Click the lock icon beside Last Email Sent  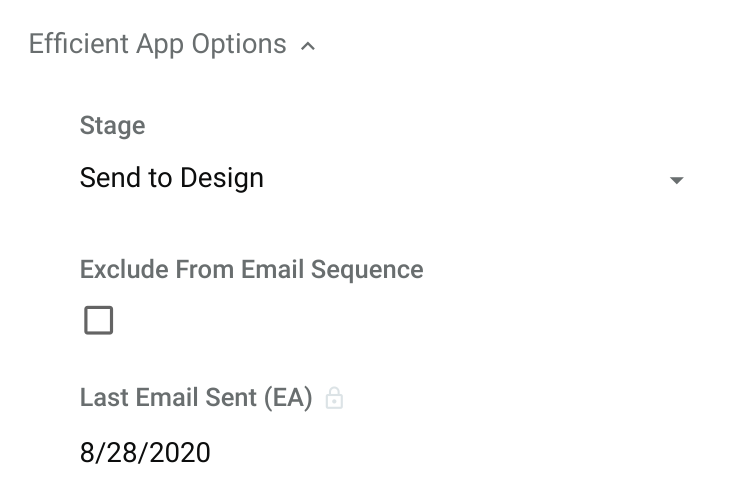(x=334, y=398)
